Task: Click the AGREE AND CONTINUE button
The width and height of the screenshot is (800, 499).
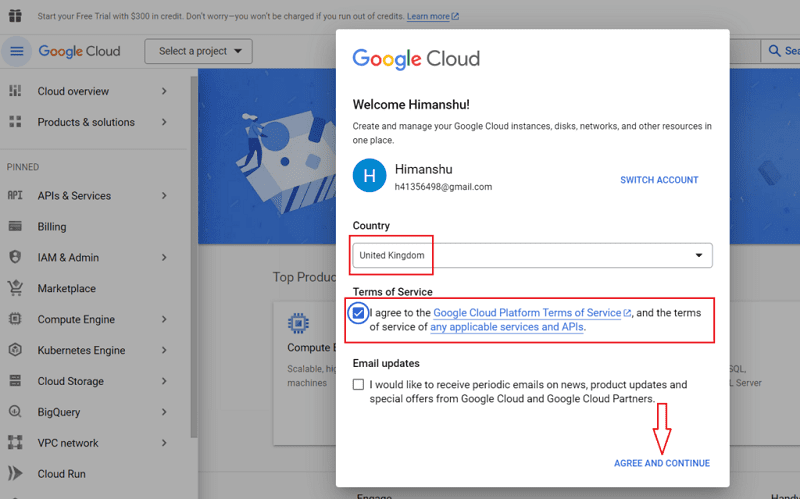Action: [x=662, y=463]
